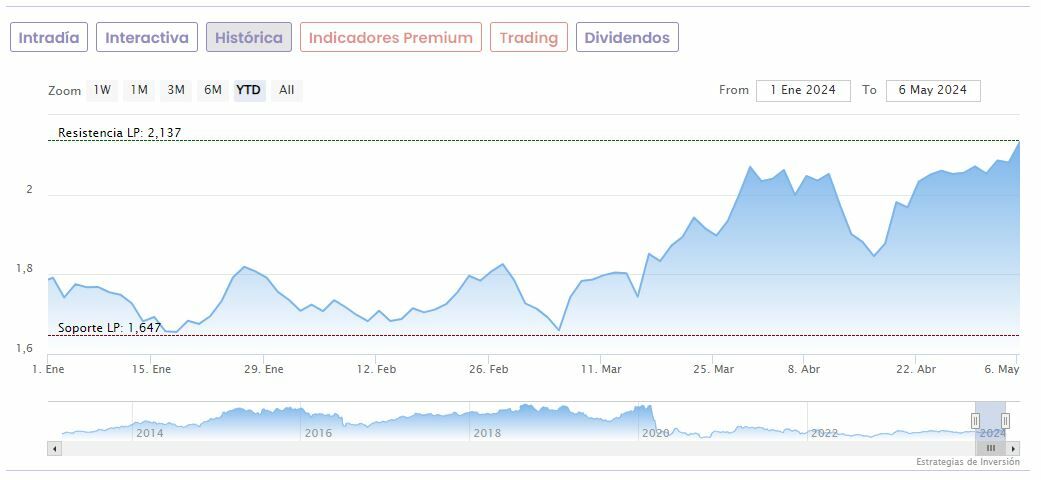Viewport: 1041px width, 480px height.
Task: Open Indicadores Premium tab
Action: (390, 37)
